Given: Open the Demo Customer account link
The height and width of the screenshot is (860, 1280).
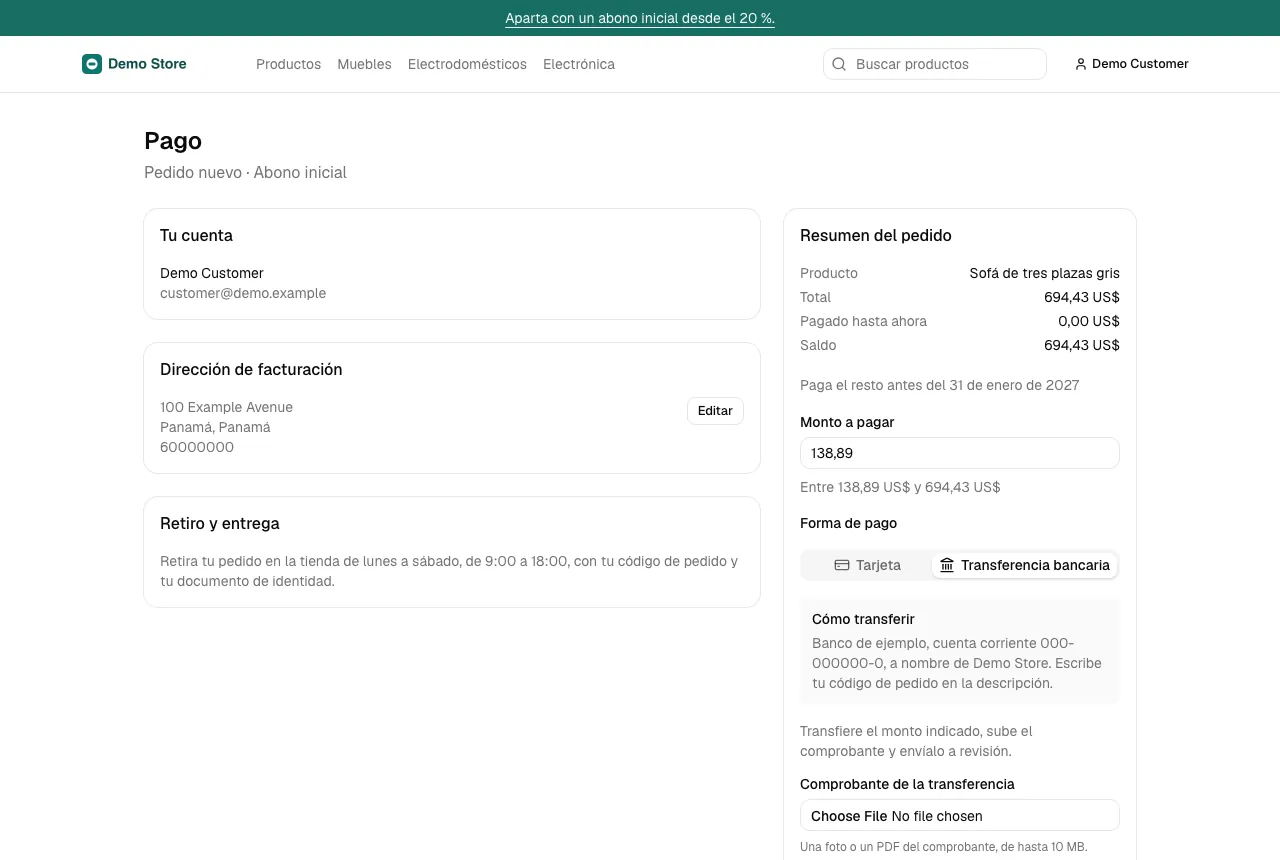Looking at the screenshot, I should point(1131,64).
